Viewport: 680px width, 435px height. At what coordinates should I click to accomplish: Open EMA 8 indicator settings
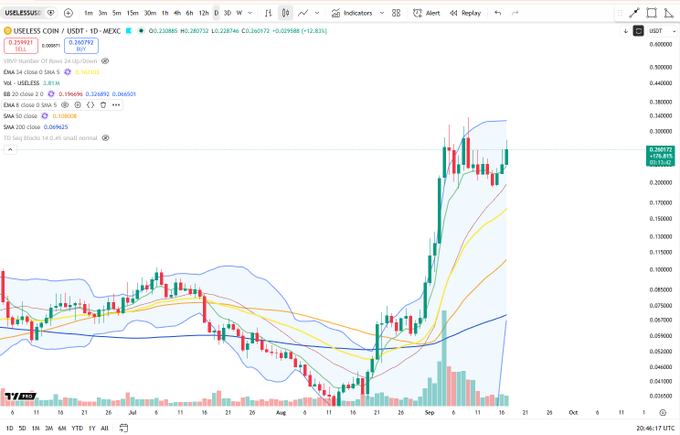pos(78,105)
